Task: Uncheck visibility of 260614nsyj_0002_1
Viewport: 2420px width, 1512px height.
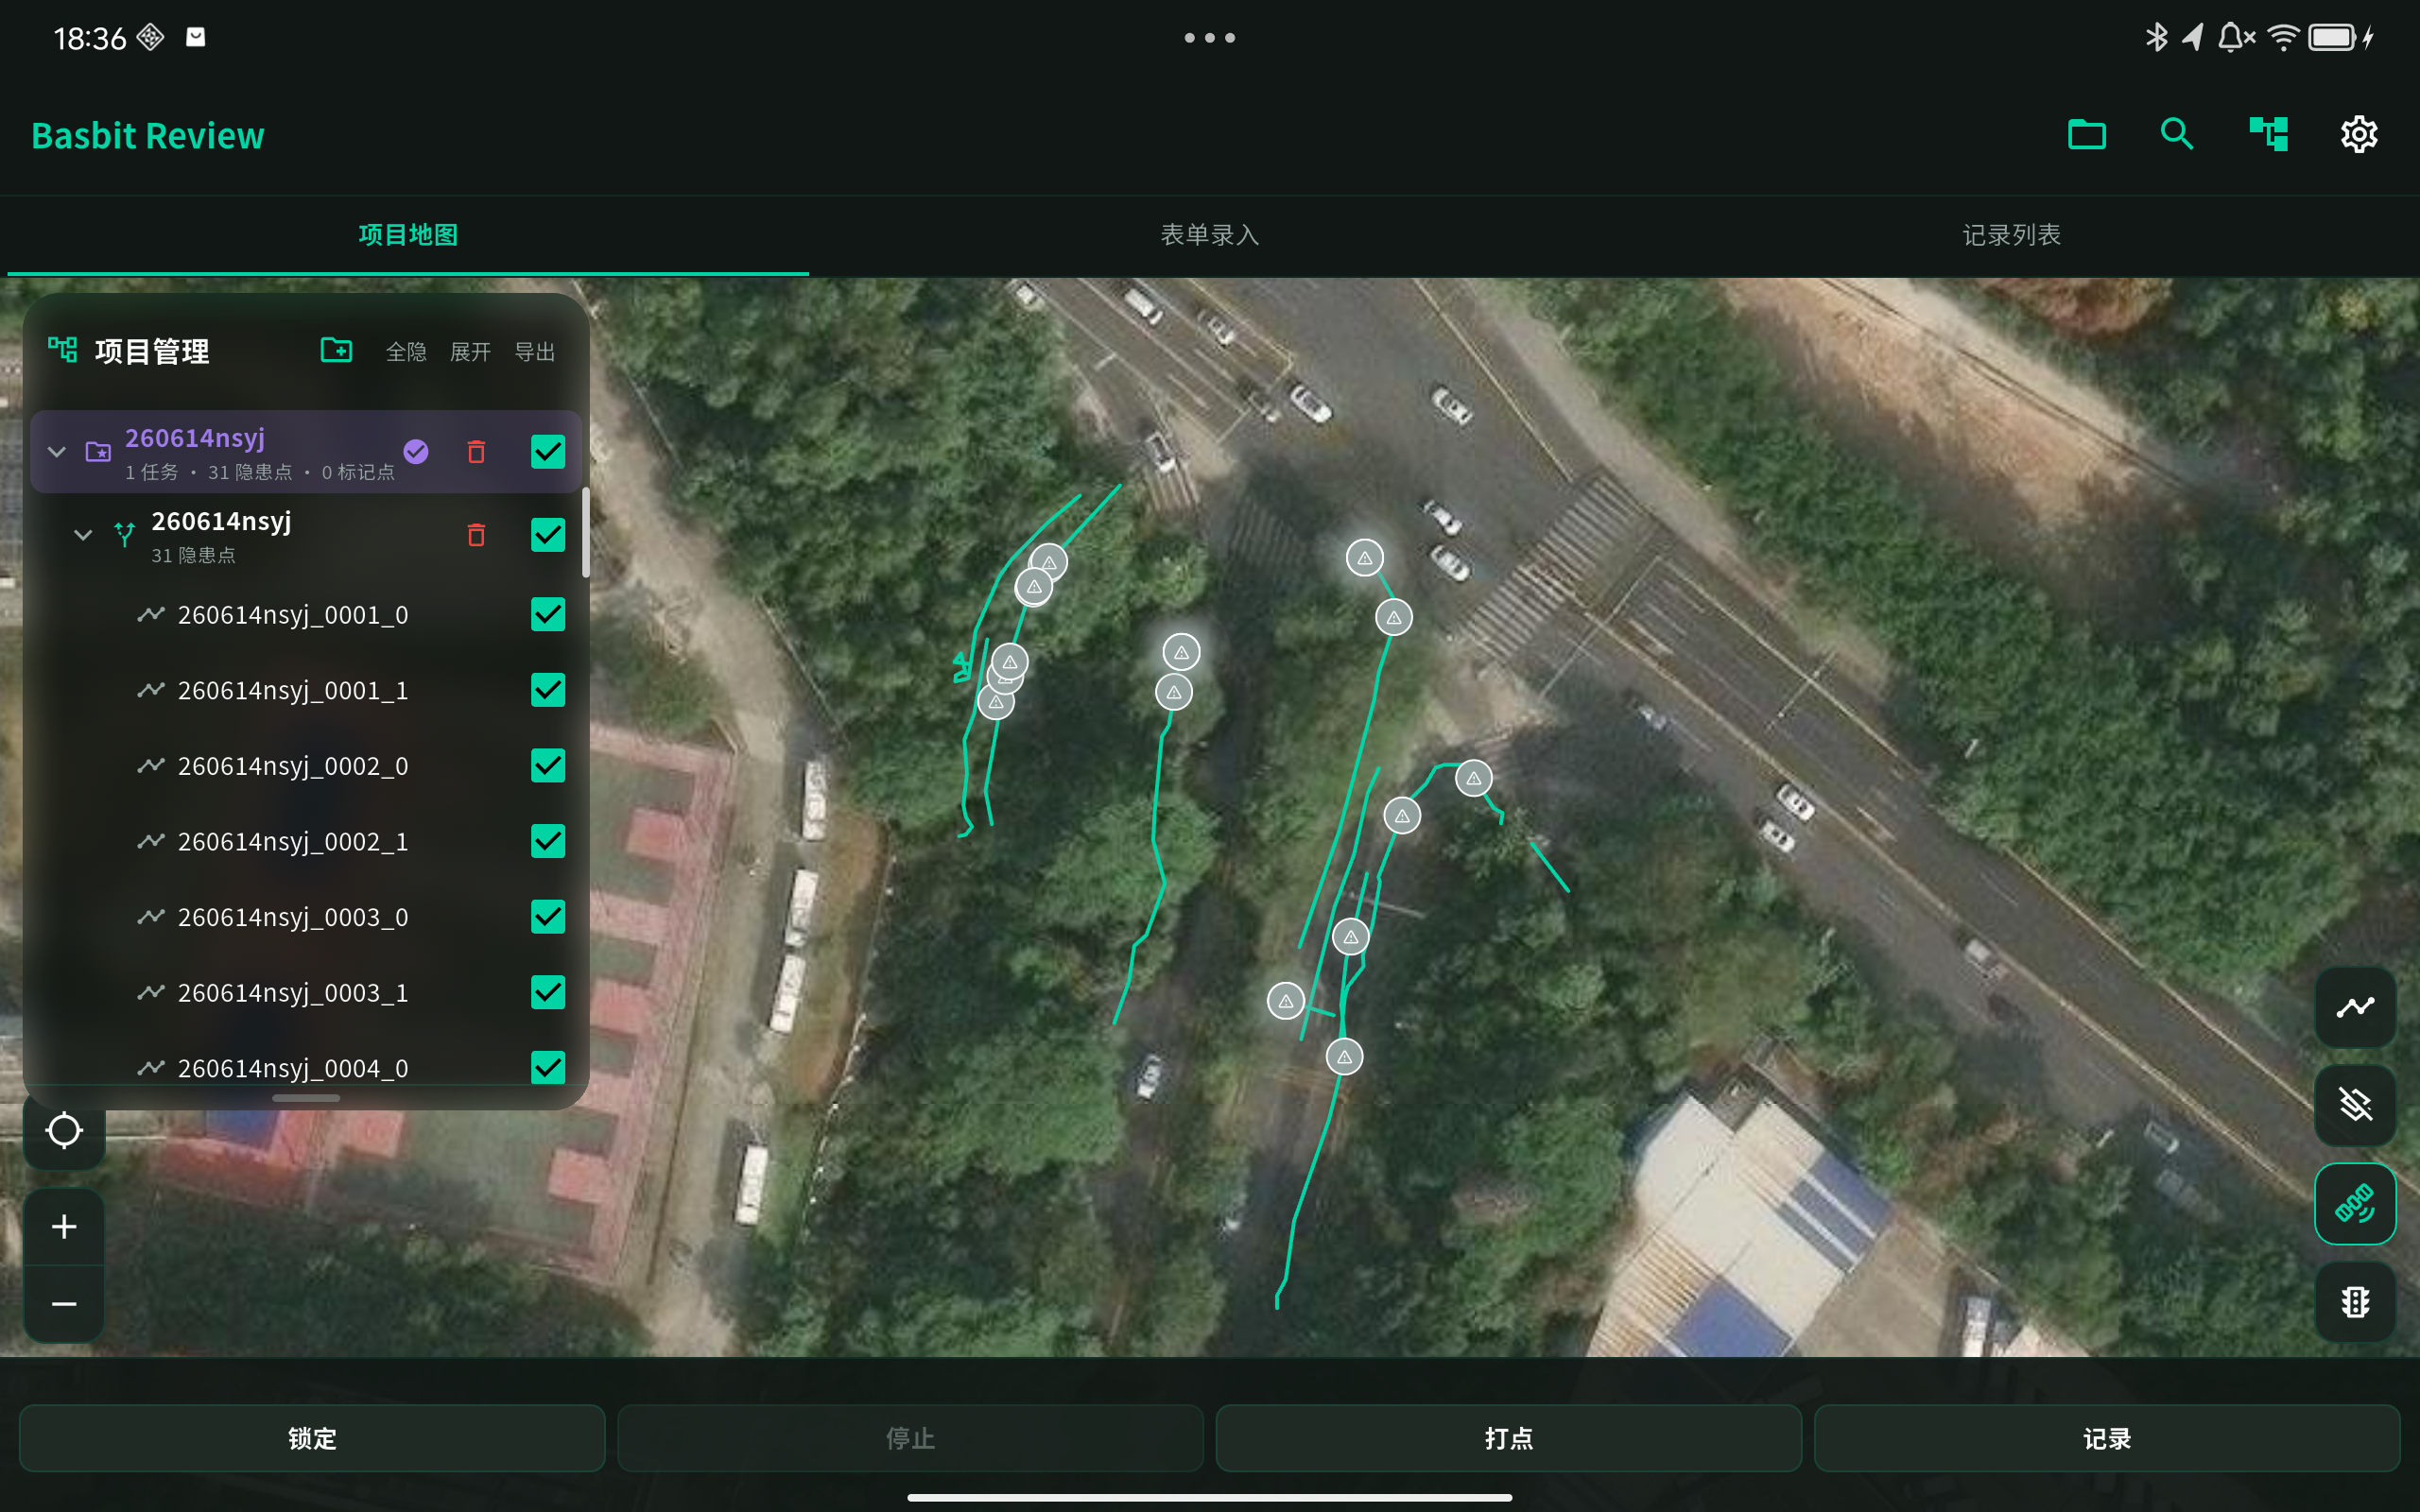Action: click(548, 841)
